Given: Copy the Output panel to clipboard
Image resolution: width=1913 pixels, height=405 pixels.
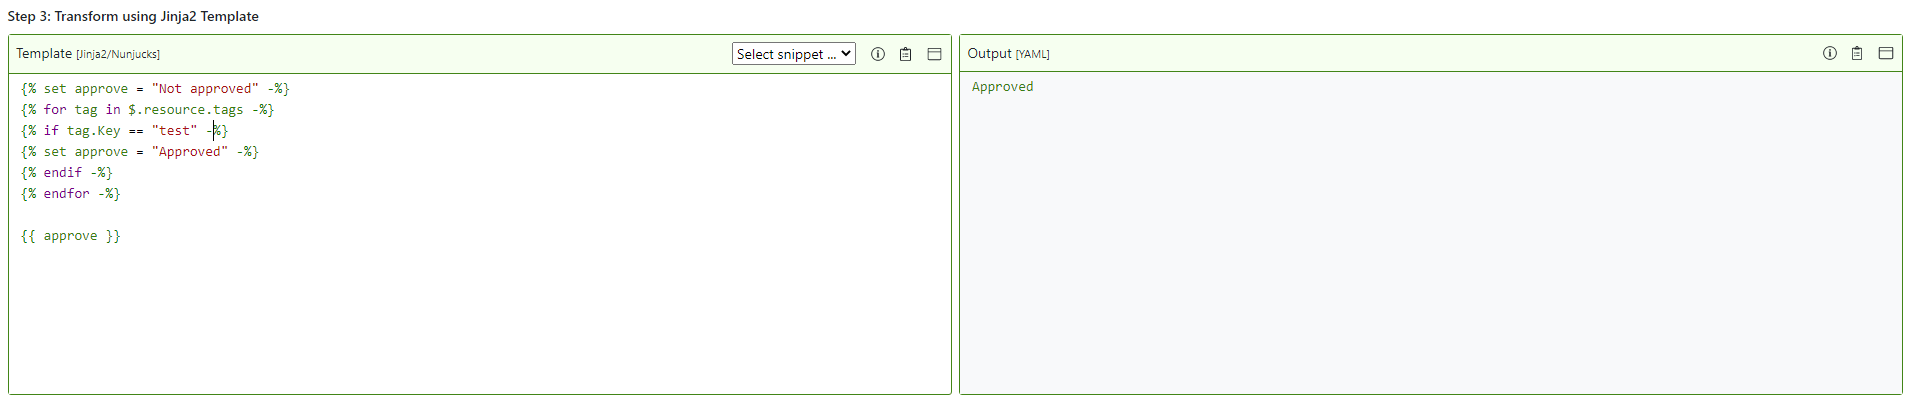Looking at the screenshot, I should [1856, 53].
